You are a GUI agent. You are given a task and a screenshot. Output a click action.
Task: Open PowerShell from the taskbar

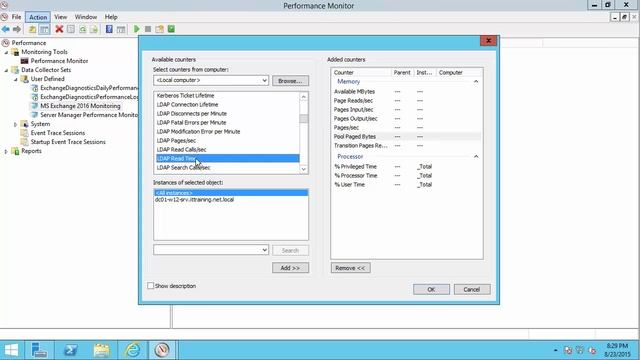click(70, 350)
